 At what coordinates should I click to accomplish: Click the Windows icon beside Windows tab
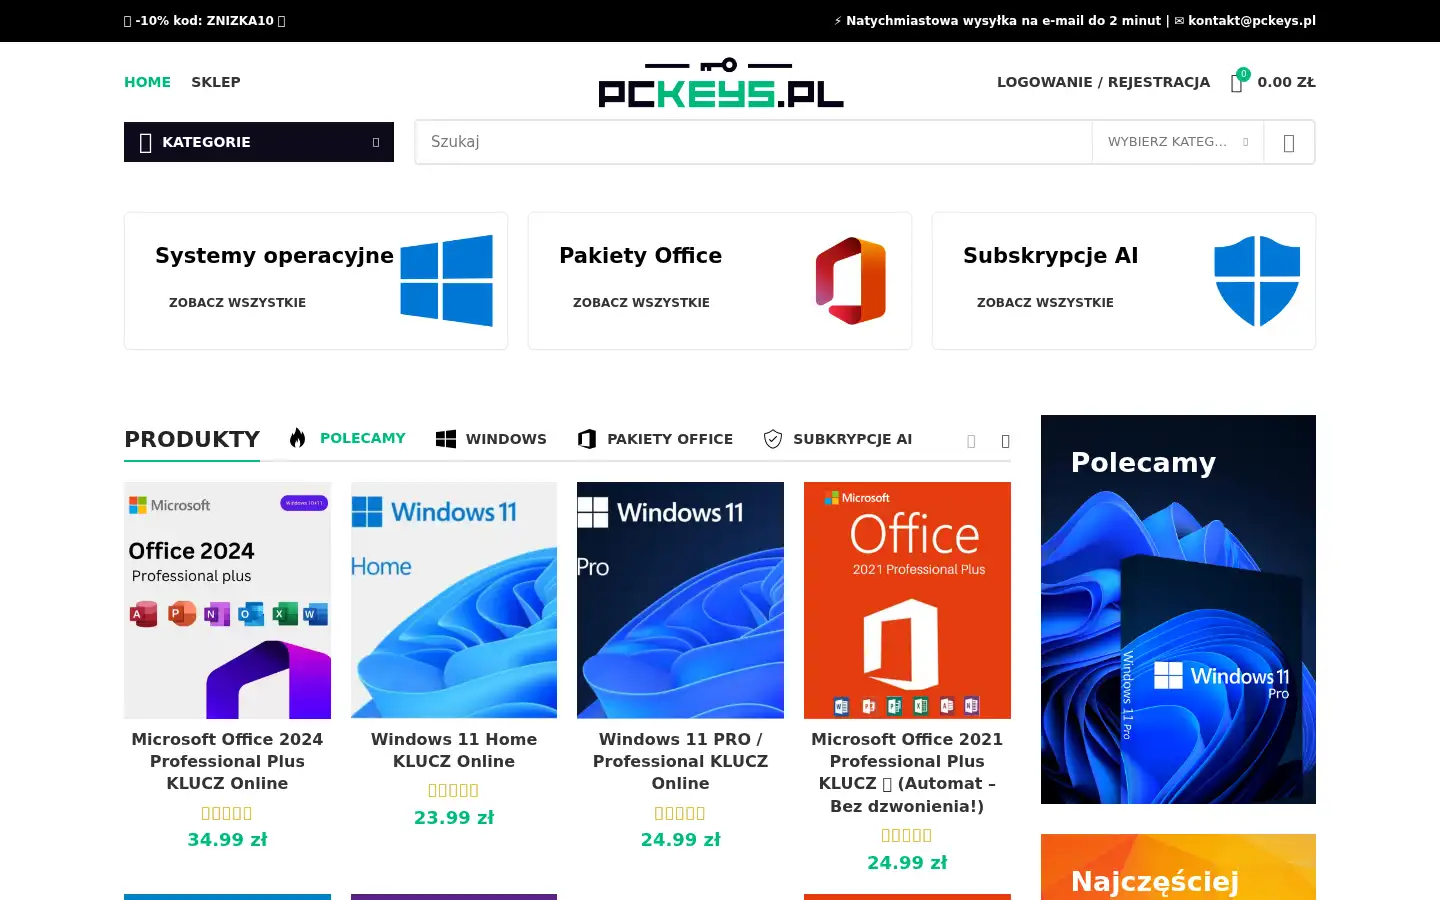point(446,439)
